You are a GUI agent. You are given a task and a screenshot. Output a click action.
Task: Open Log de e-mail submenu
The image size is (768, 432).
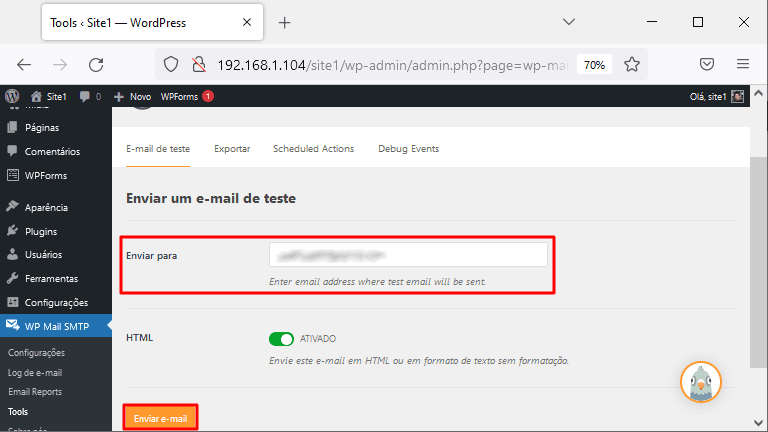(x=35, y=373)
